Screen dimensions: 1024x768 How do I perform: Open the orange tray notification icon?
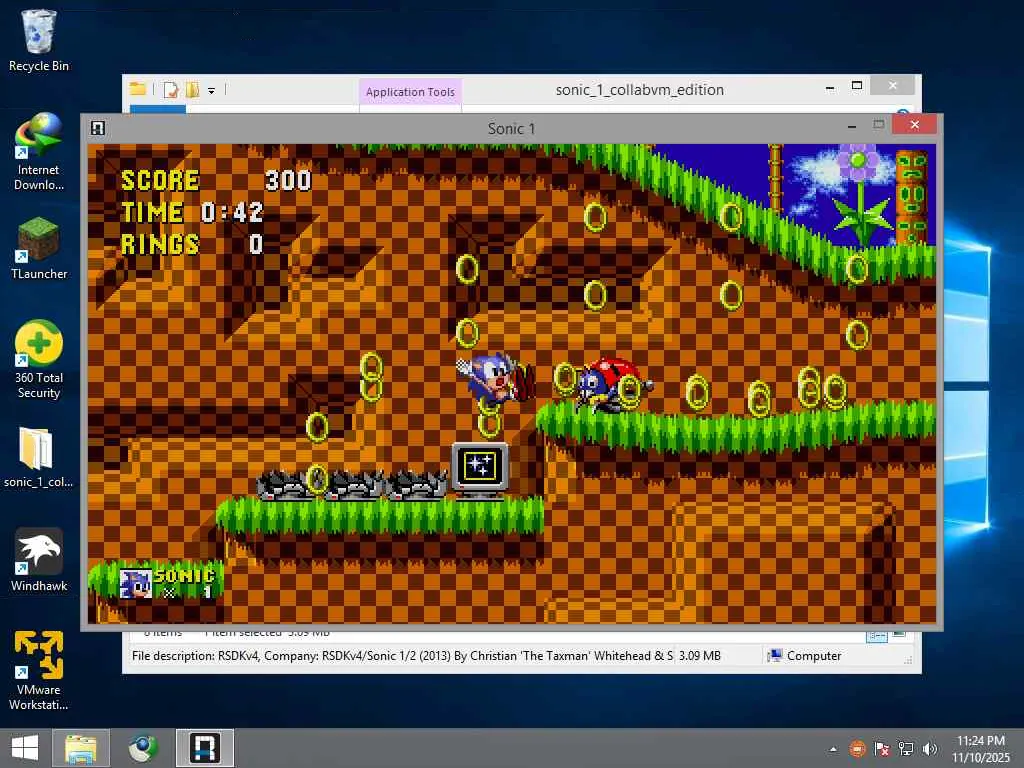857,749
